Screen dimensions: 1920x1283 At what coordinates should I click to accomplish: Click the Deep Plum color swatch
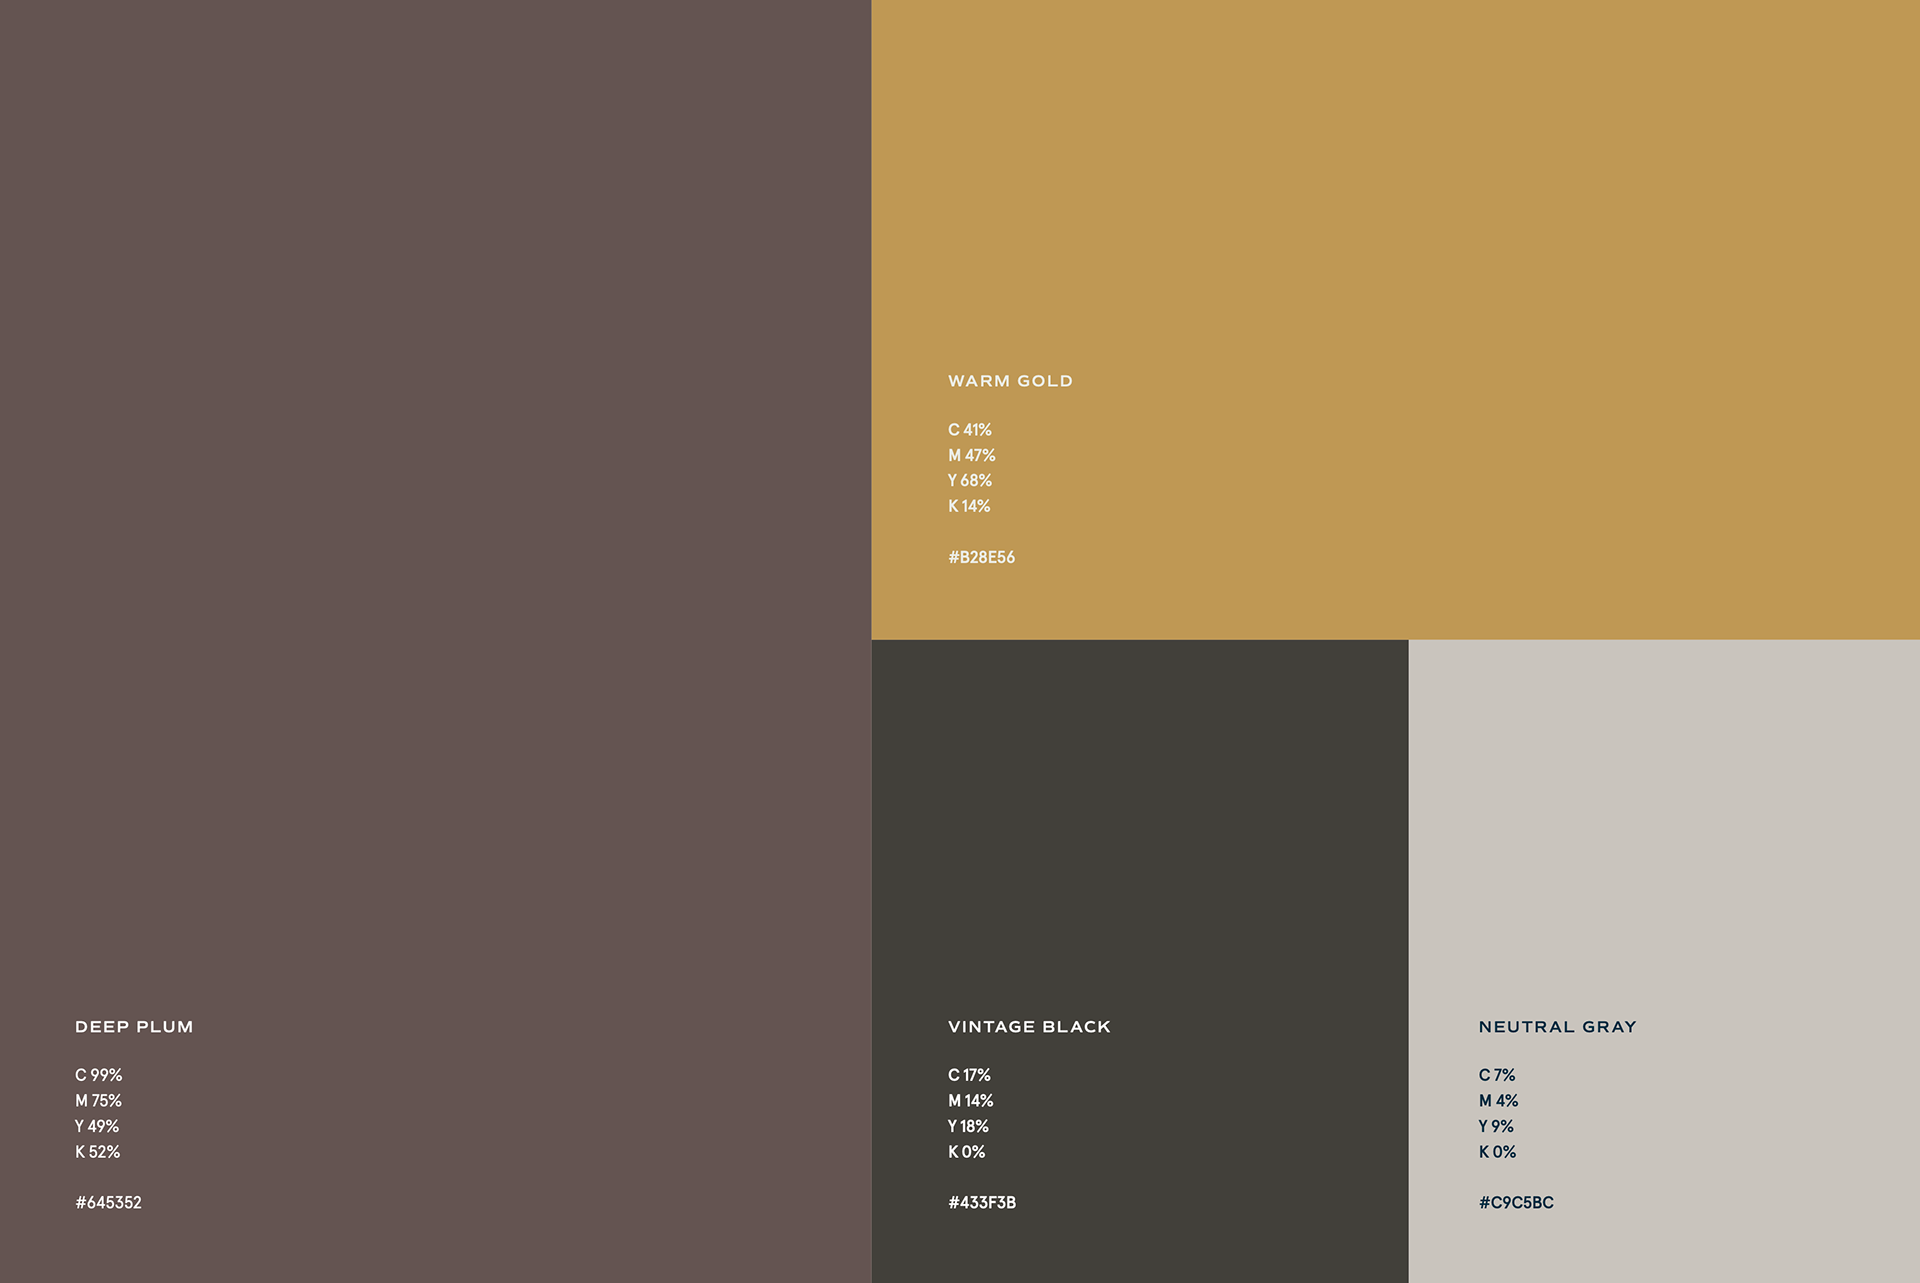click(x=435, y=500)
